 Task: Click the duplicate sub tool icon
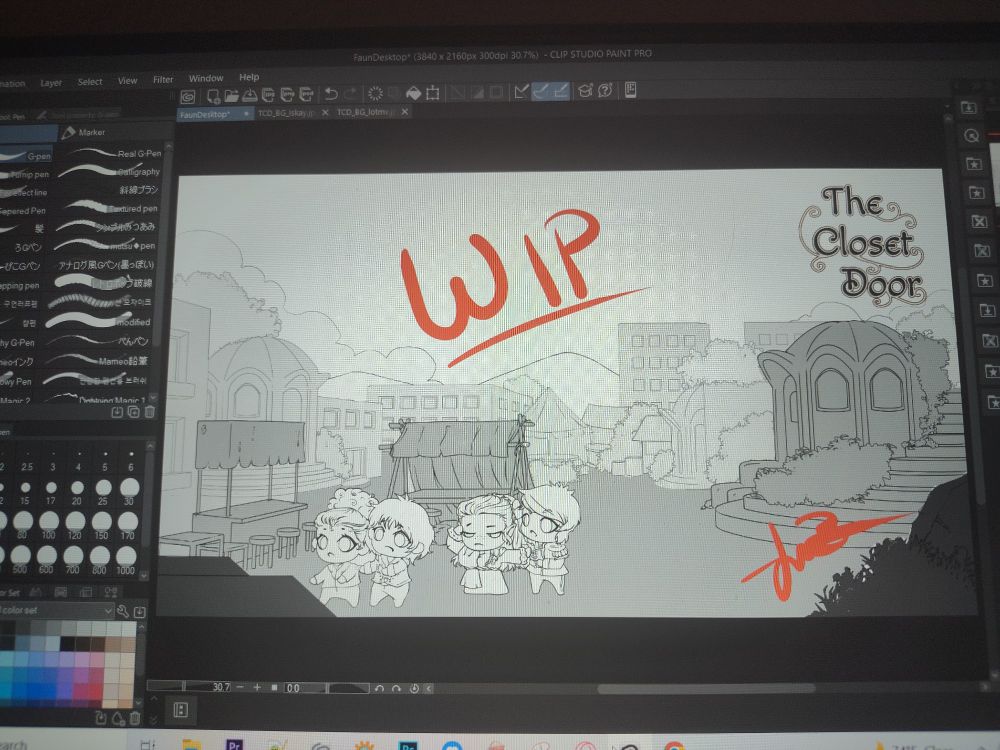(x=133, y=412)
